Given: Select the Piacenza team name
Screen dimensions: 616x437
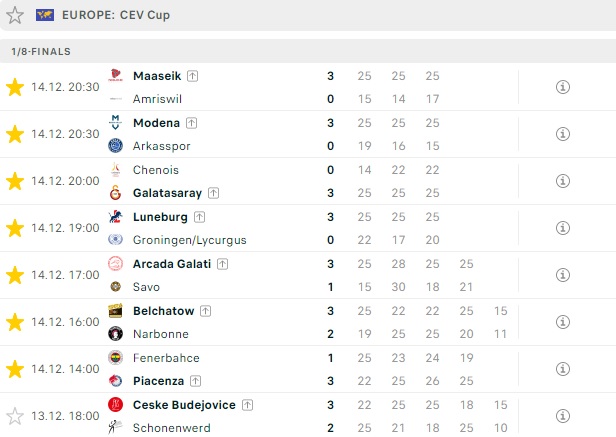Looking at the screenshot, I should 159,381.
